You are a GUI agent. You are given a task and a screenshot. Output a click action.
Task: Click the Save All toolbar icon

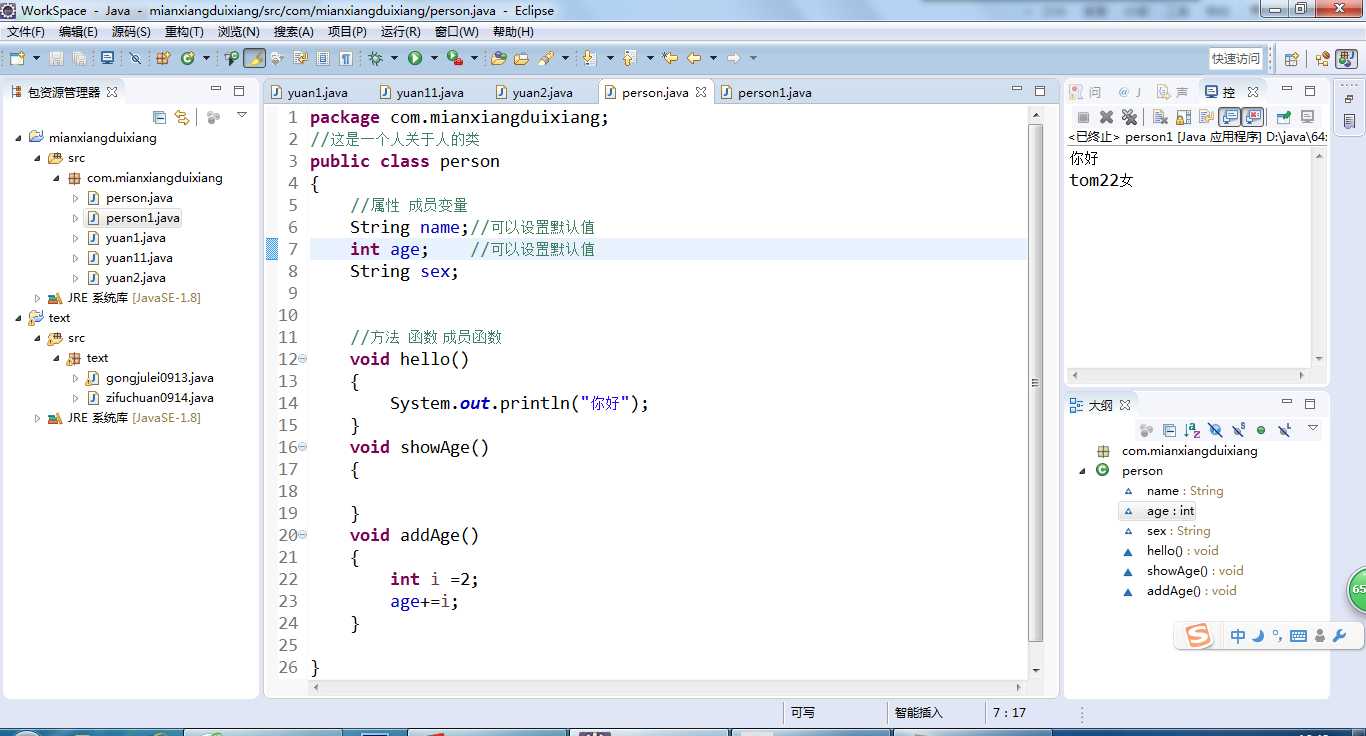tap(78, 58)
